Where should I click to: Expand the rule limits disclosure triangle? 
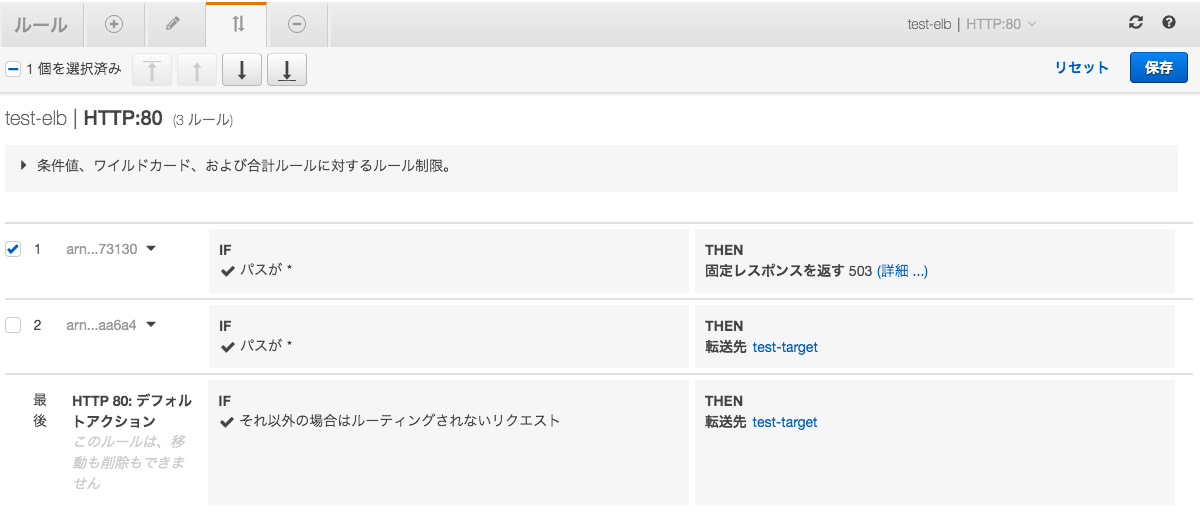coord(24,165)
